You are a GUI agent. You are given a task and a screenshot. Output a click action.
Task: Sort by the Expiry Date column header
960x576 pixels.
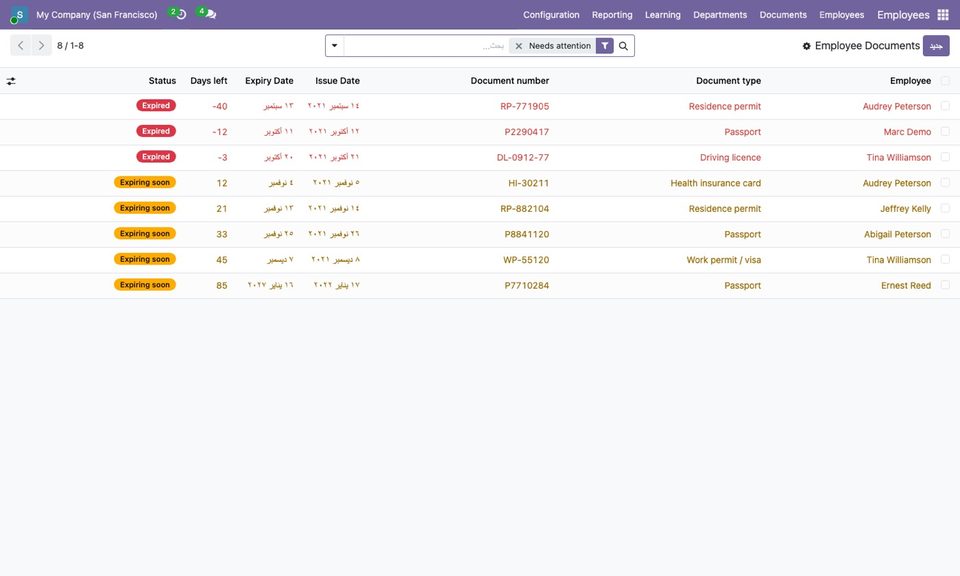point(269,81)
